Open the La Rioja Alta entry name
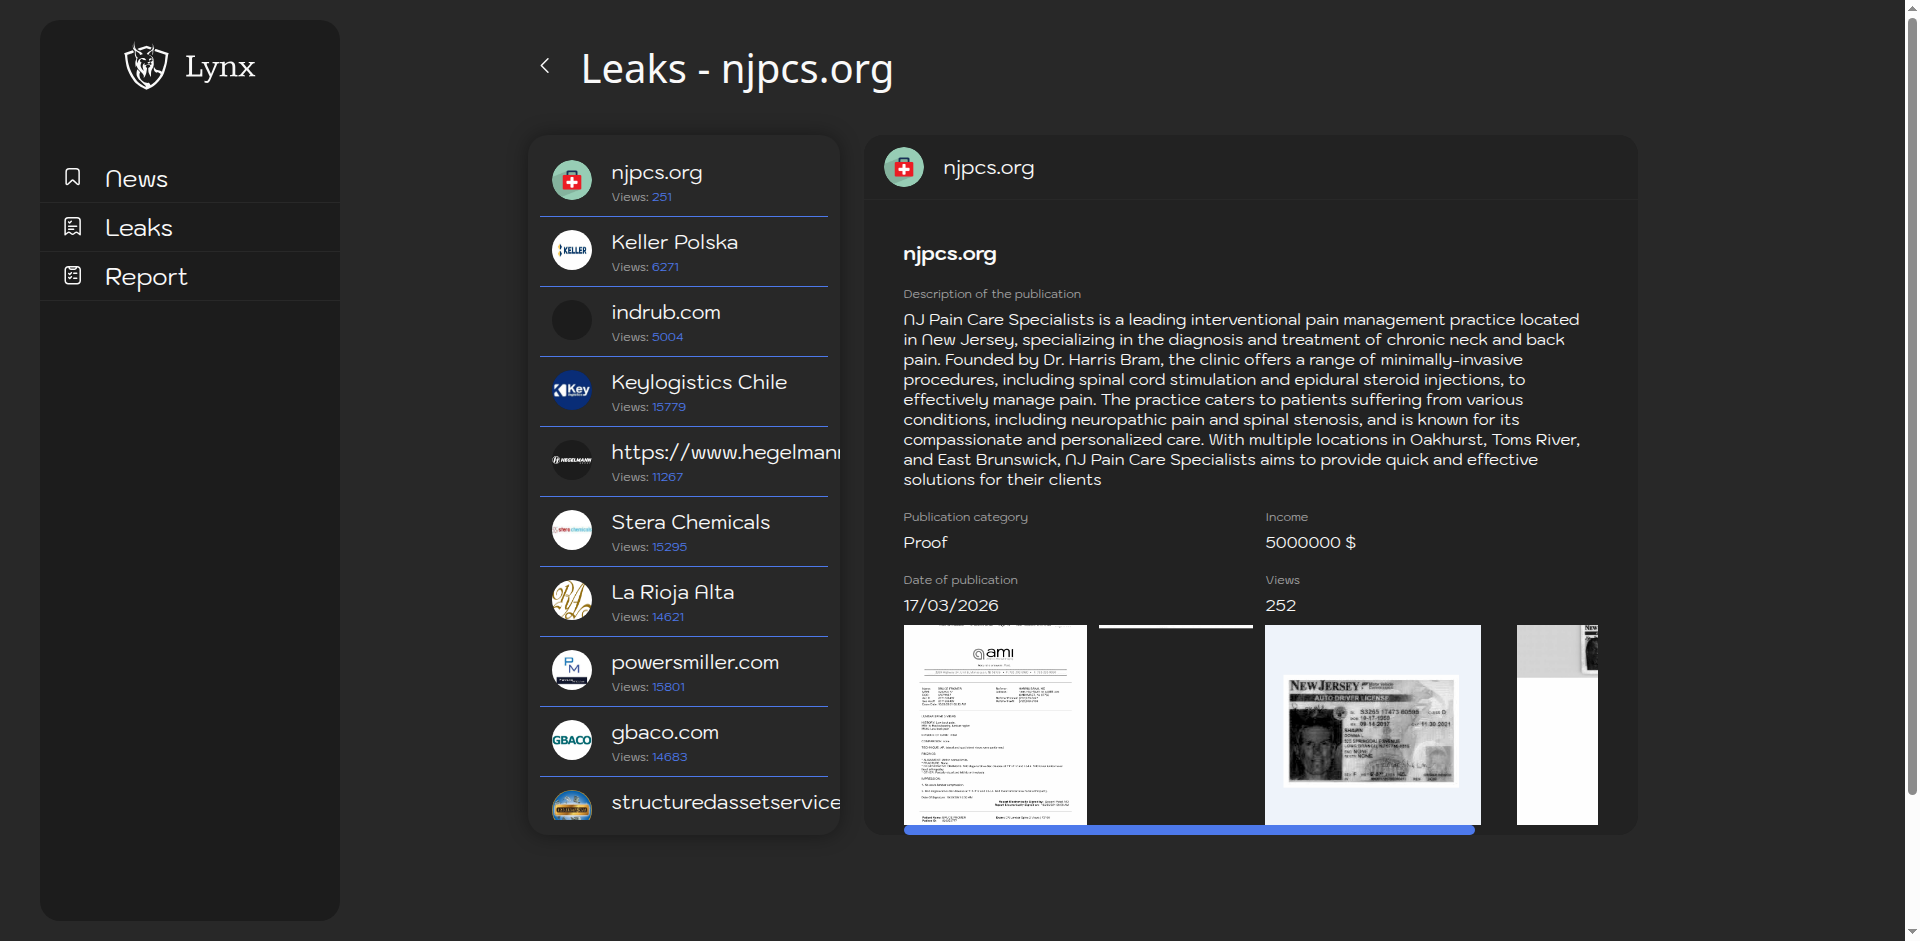Viewport: 1920px width, 941px height. coord(673,592)
